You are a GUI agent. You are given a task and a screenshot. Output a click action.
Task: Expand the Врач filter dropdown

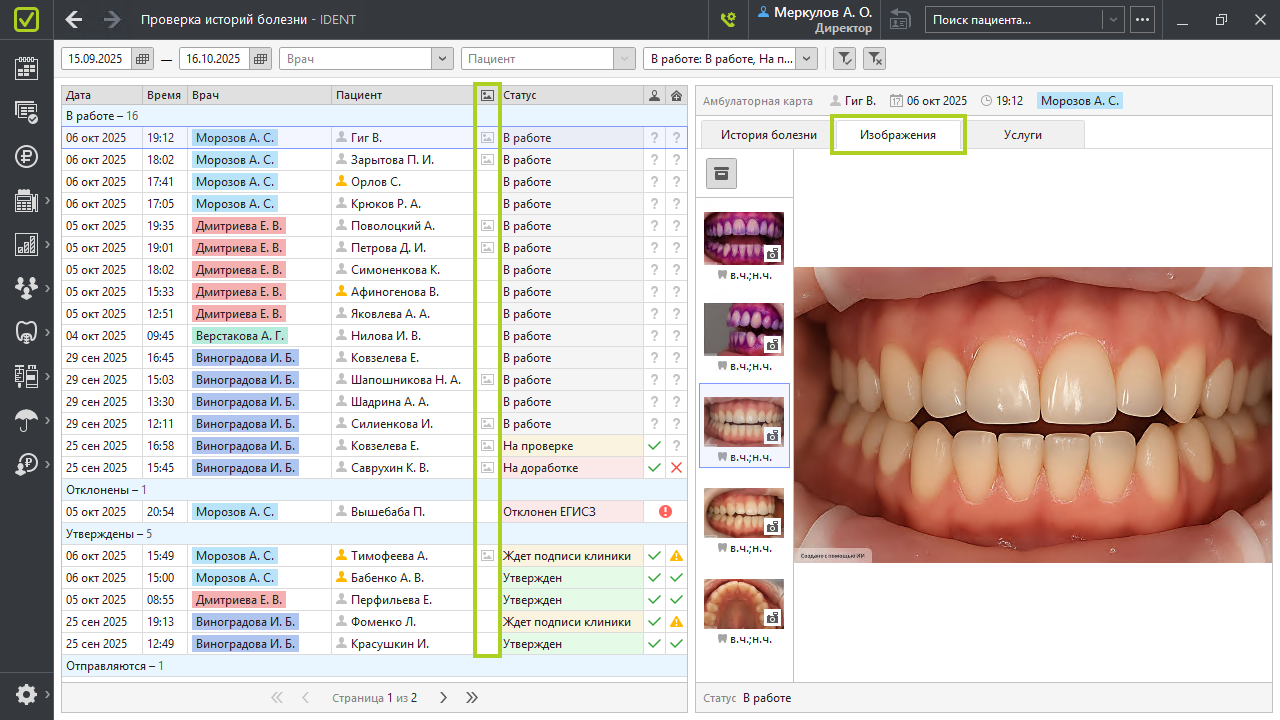442,59
